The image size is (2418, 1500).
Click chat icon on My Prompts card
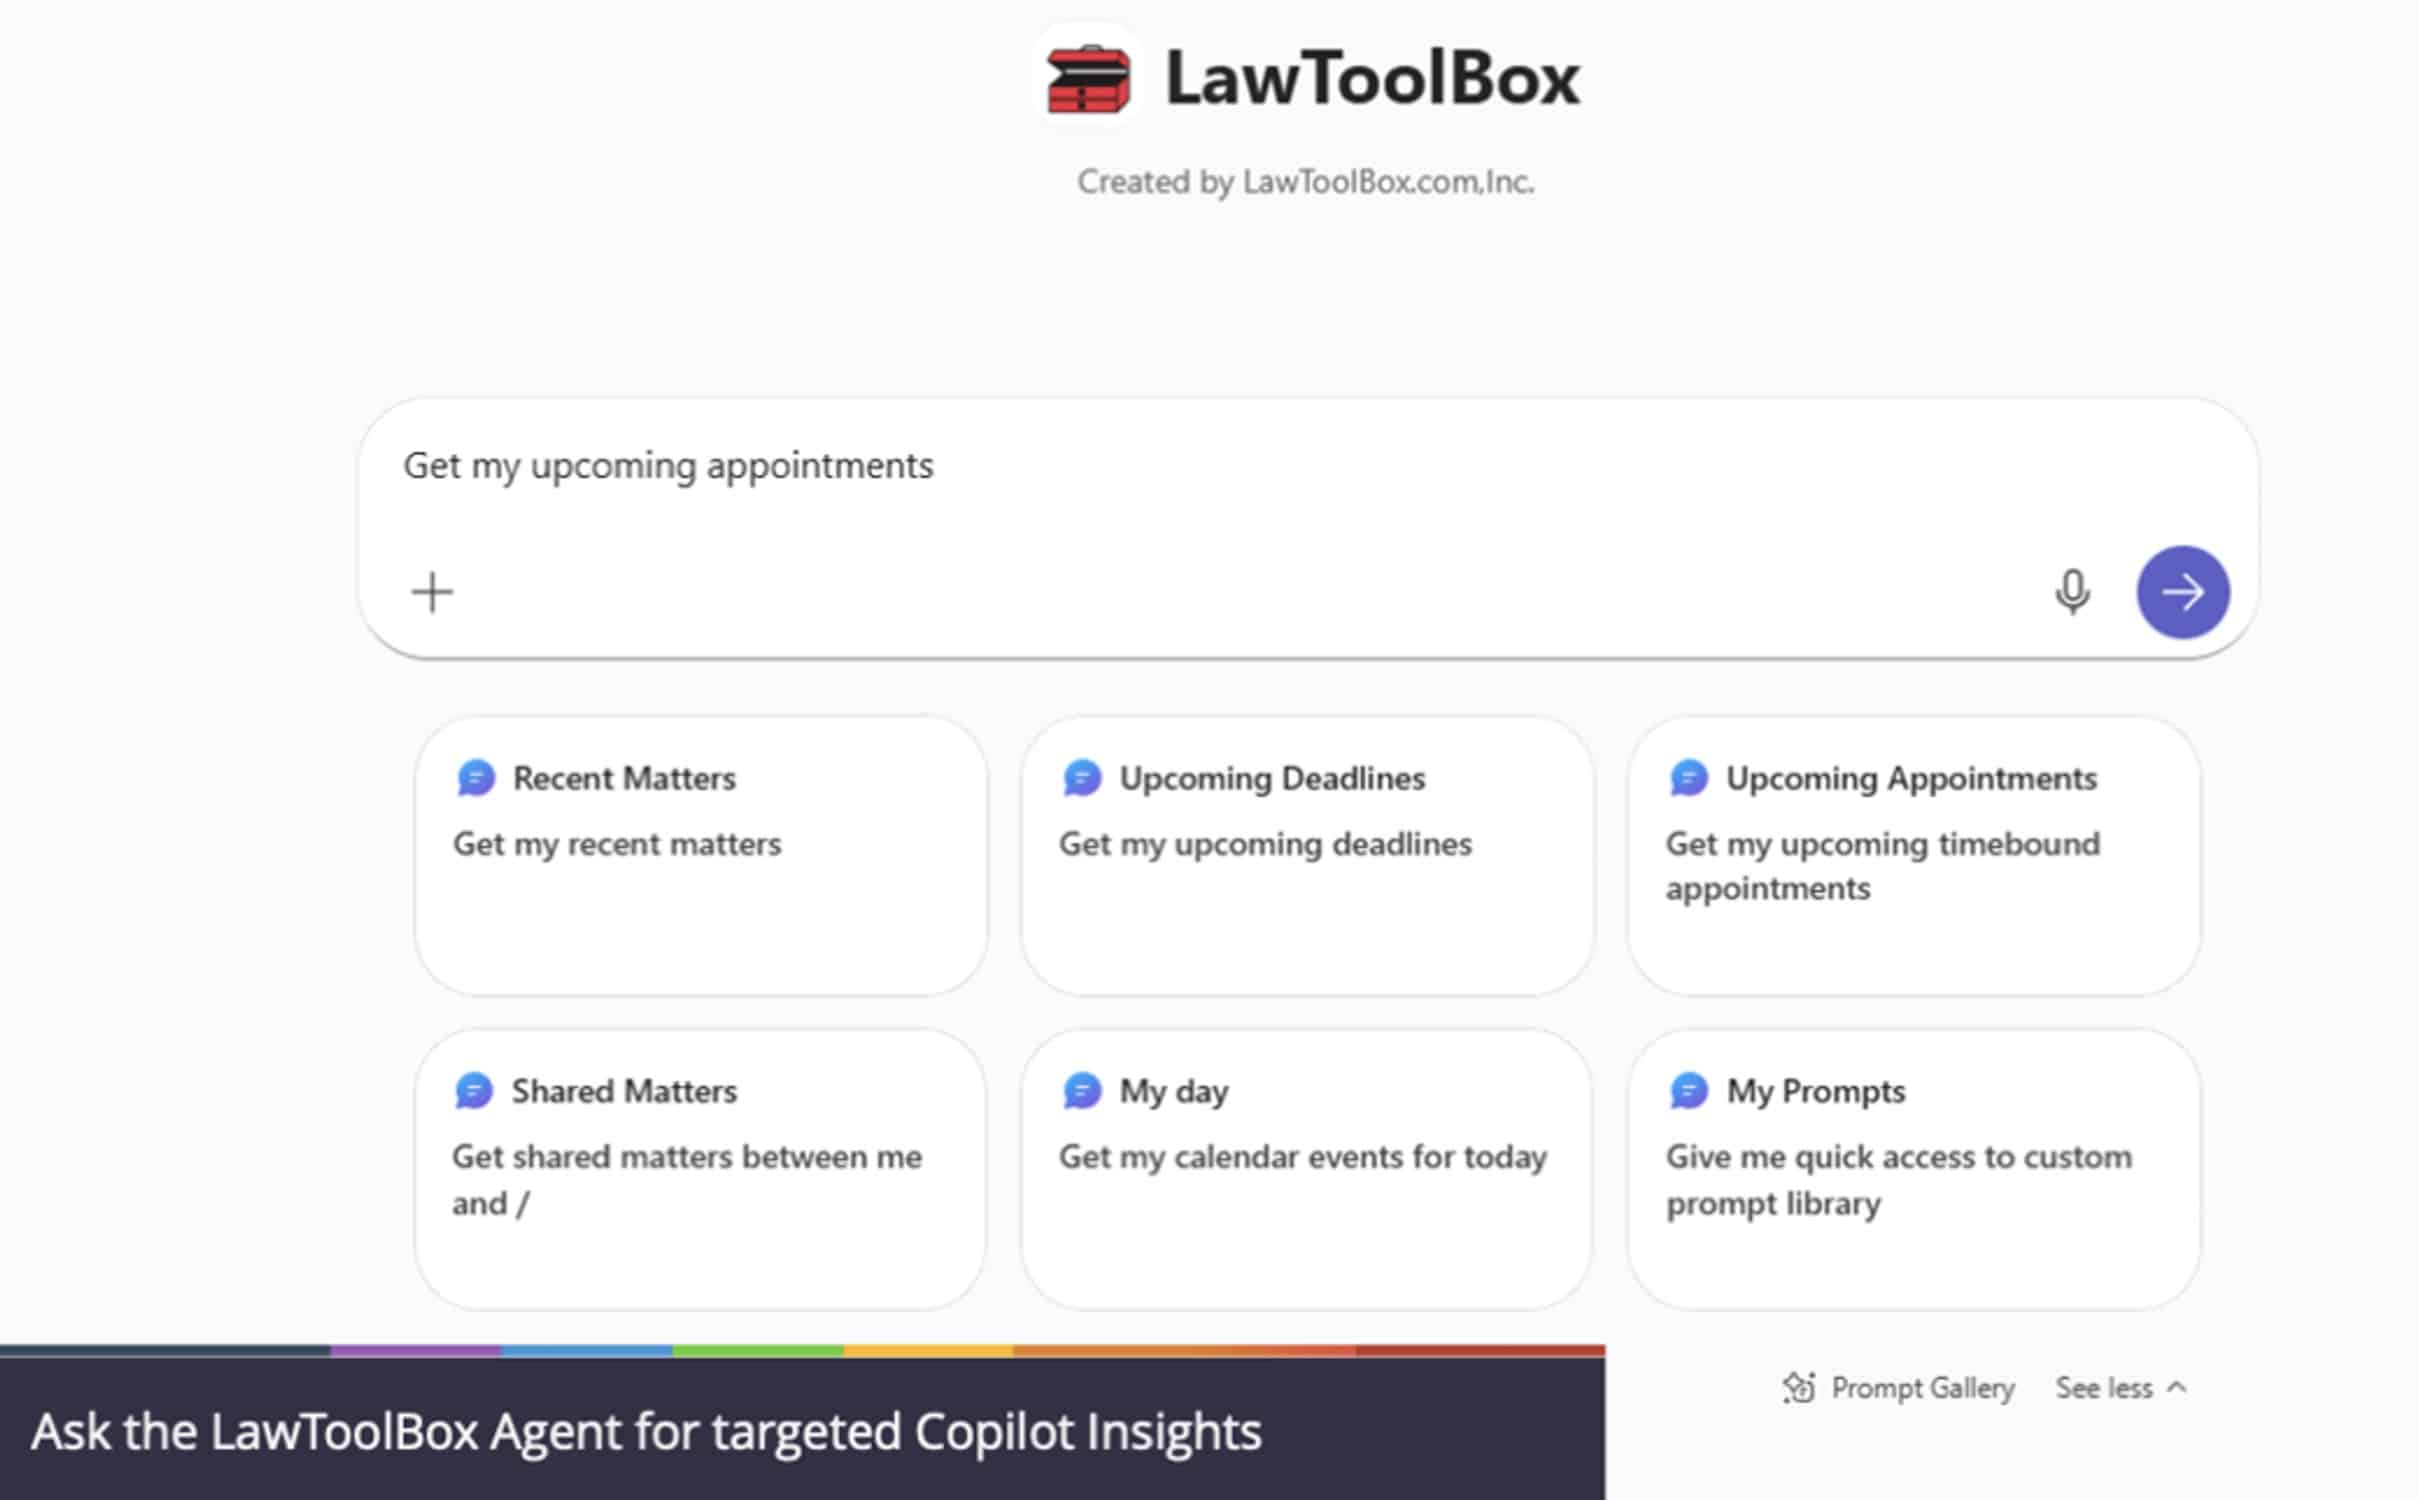pos(1689,1091)
